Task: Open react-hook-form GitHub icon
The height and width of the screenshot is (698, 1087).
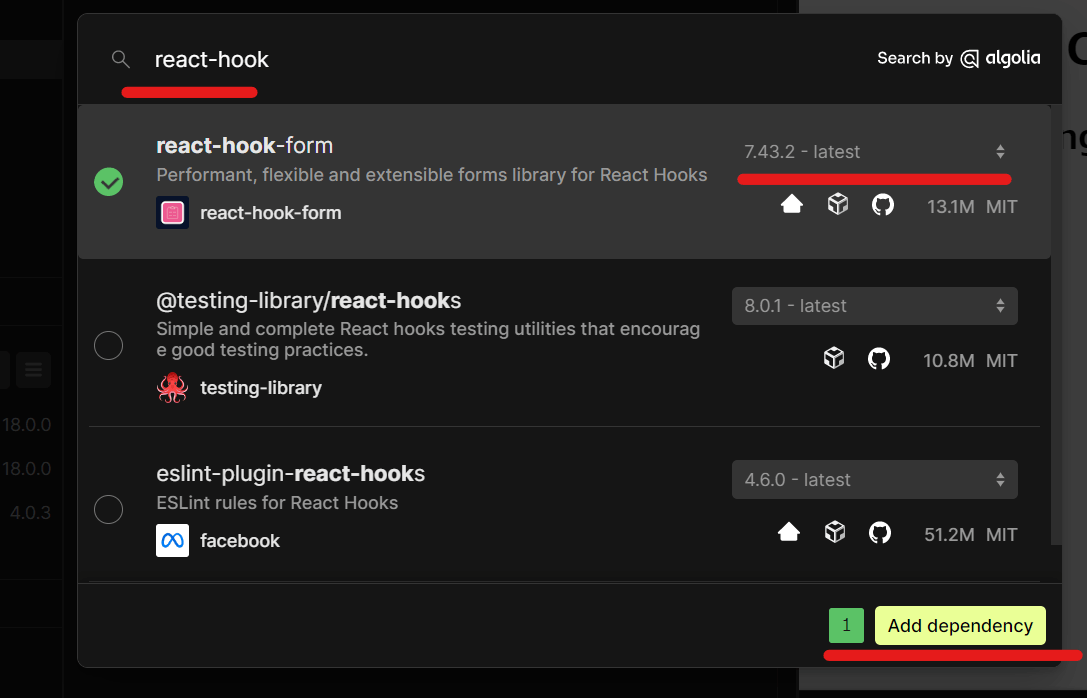Action: 882,204
